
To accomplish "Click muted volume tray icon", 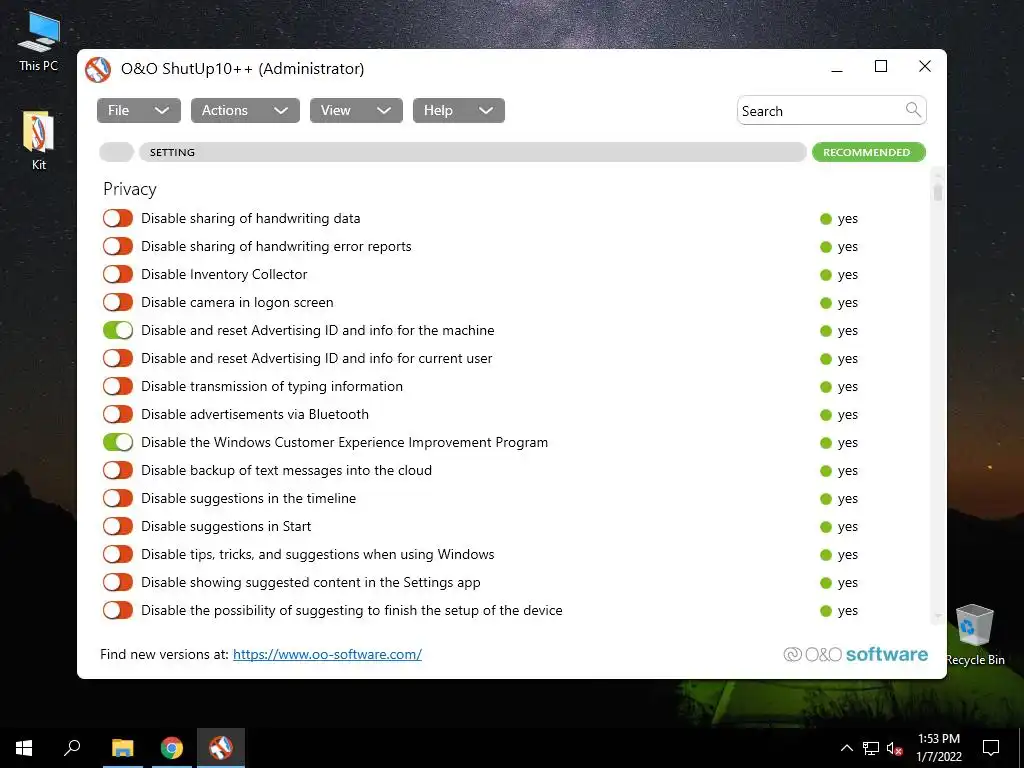I will (x=895, y=748).
